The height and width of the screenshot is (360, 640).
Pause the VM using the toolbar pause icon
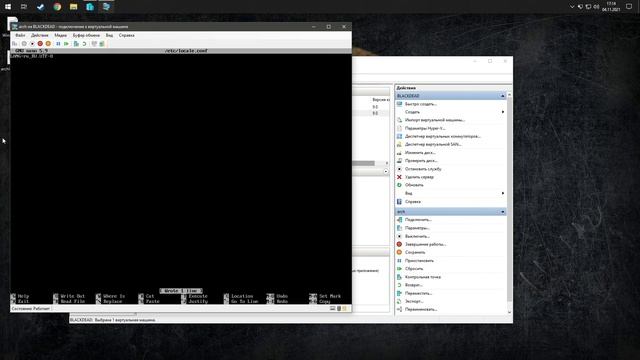click(58, 44)
